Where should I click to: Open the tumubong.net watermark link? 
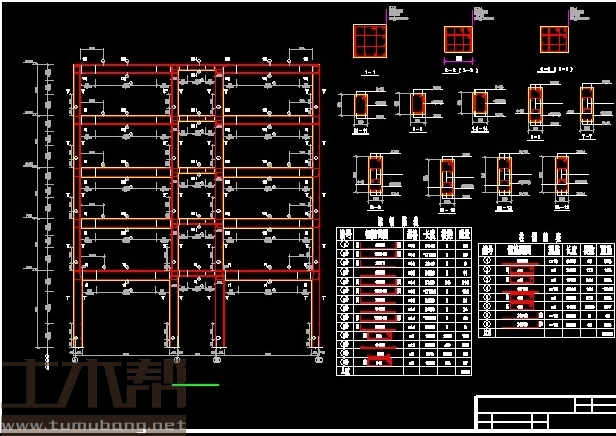tap(93, 426)
